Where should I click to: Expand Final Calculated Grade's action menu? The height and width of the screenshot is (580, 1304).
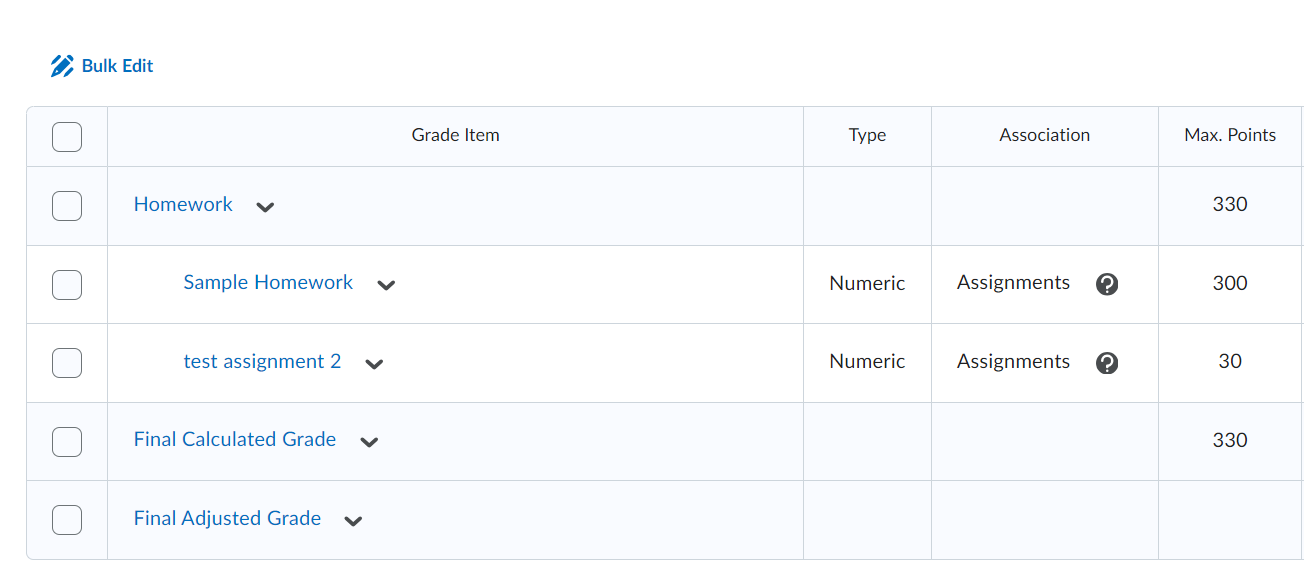[369, 442]
